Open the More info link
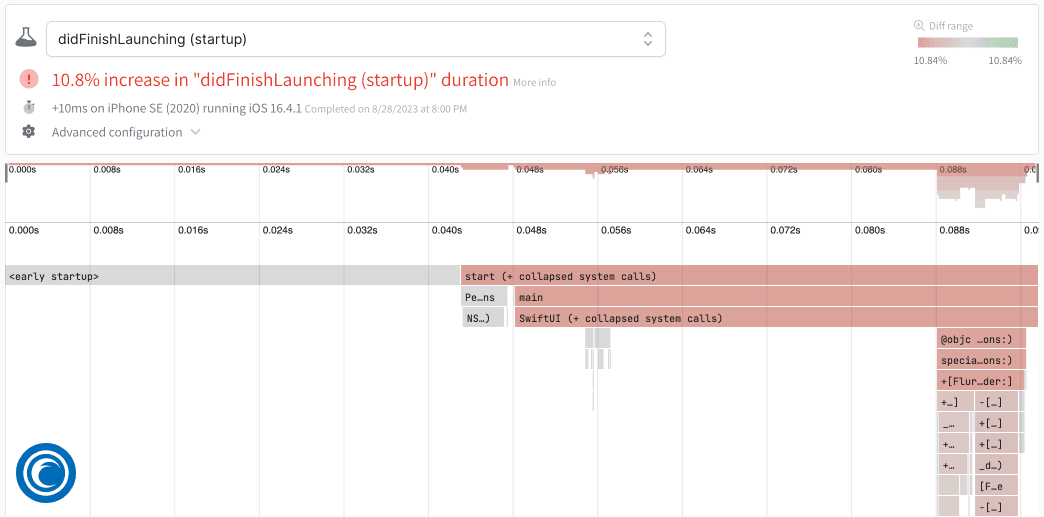This screenshot has width=1044, height=517. [x=534, y=82]
